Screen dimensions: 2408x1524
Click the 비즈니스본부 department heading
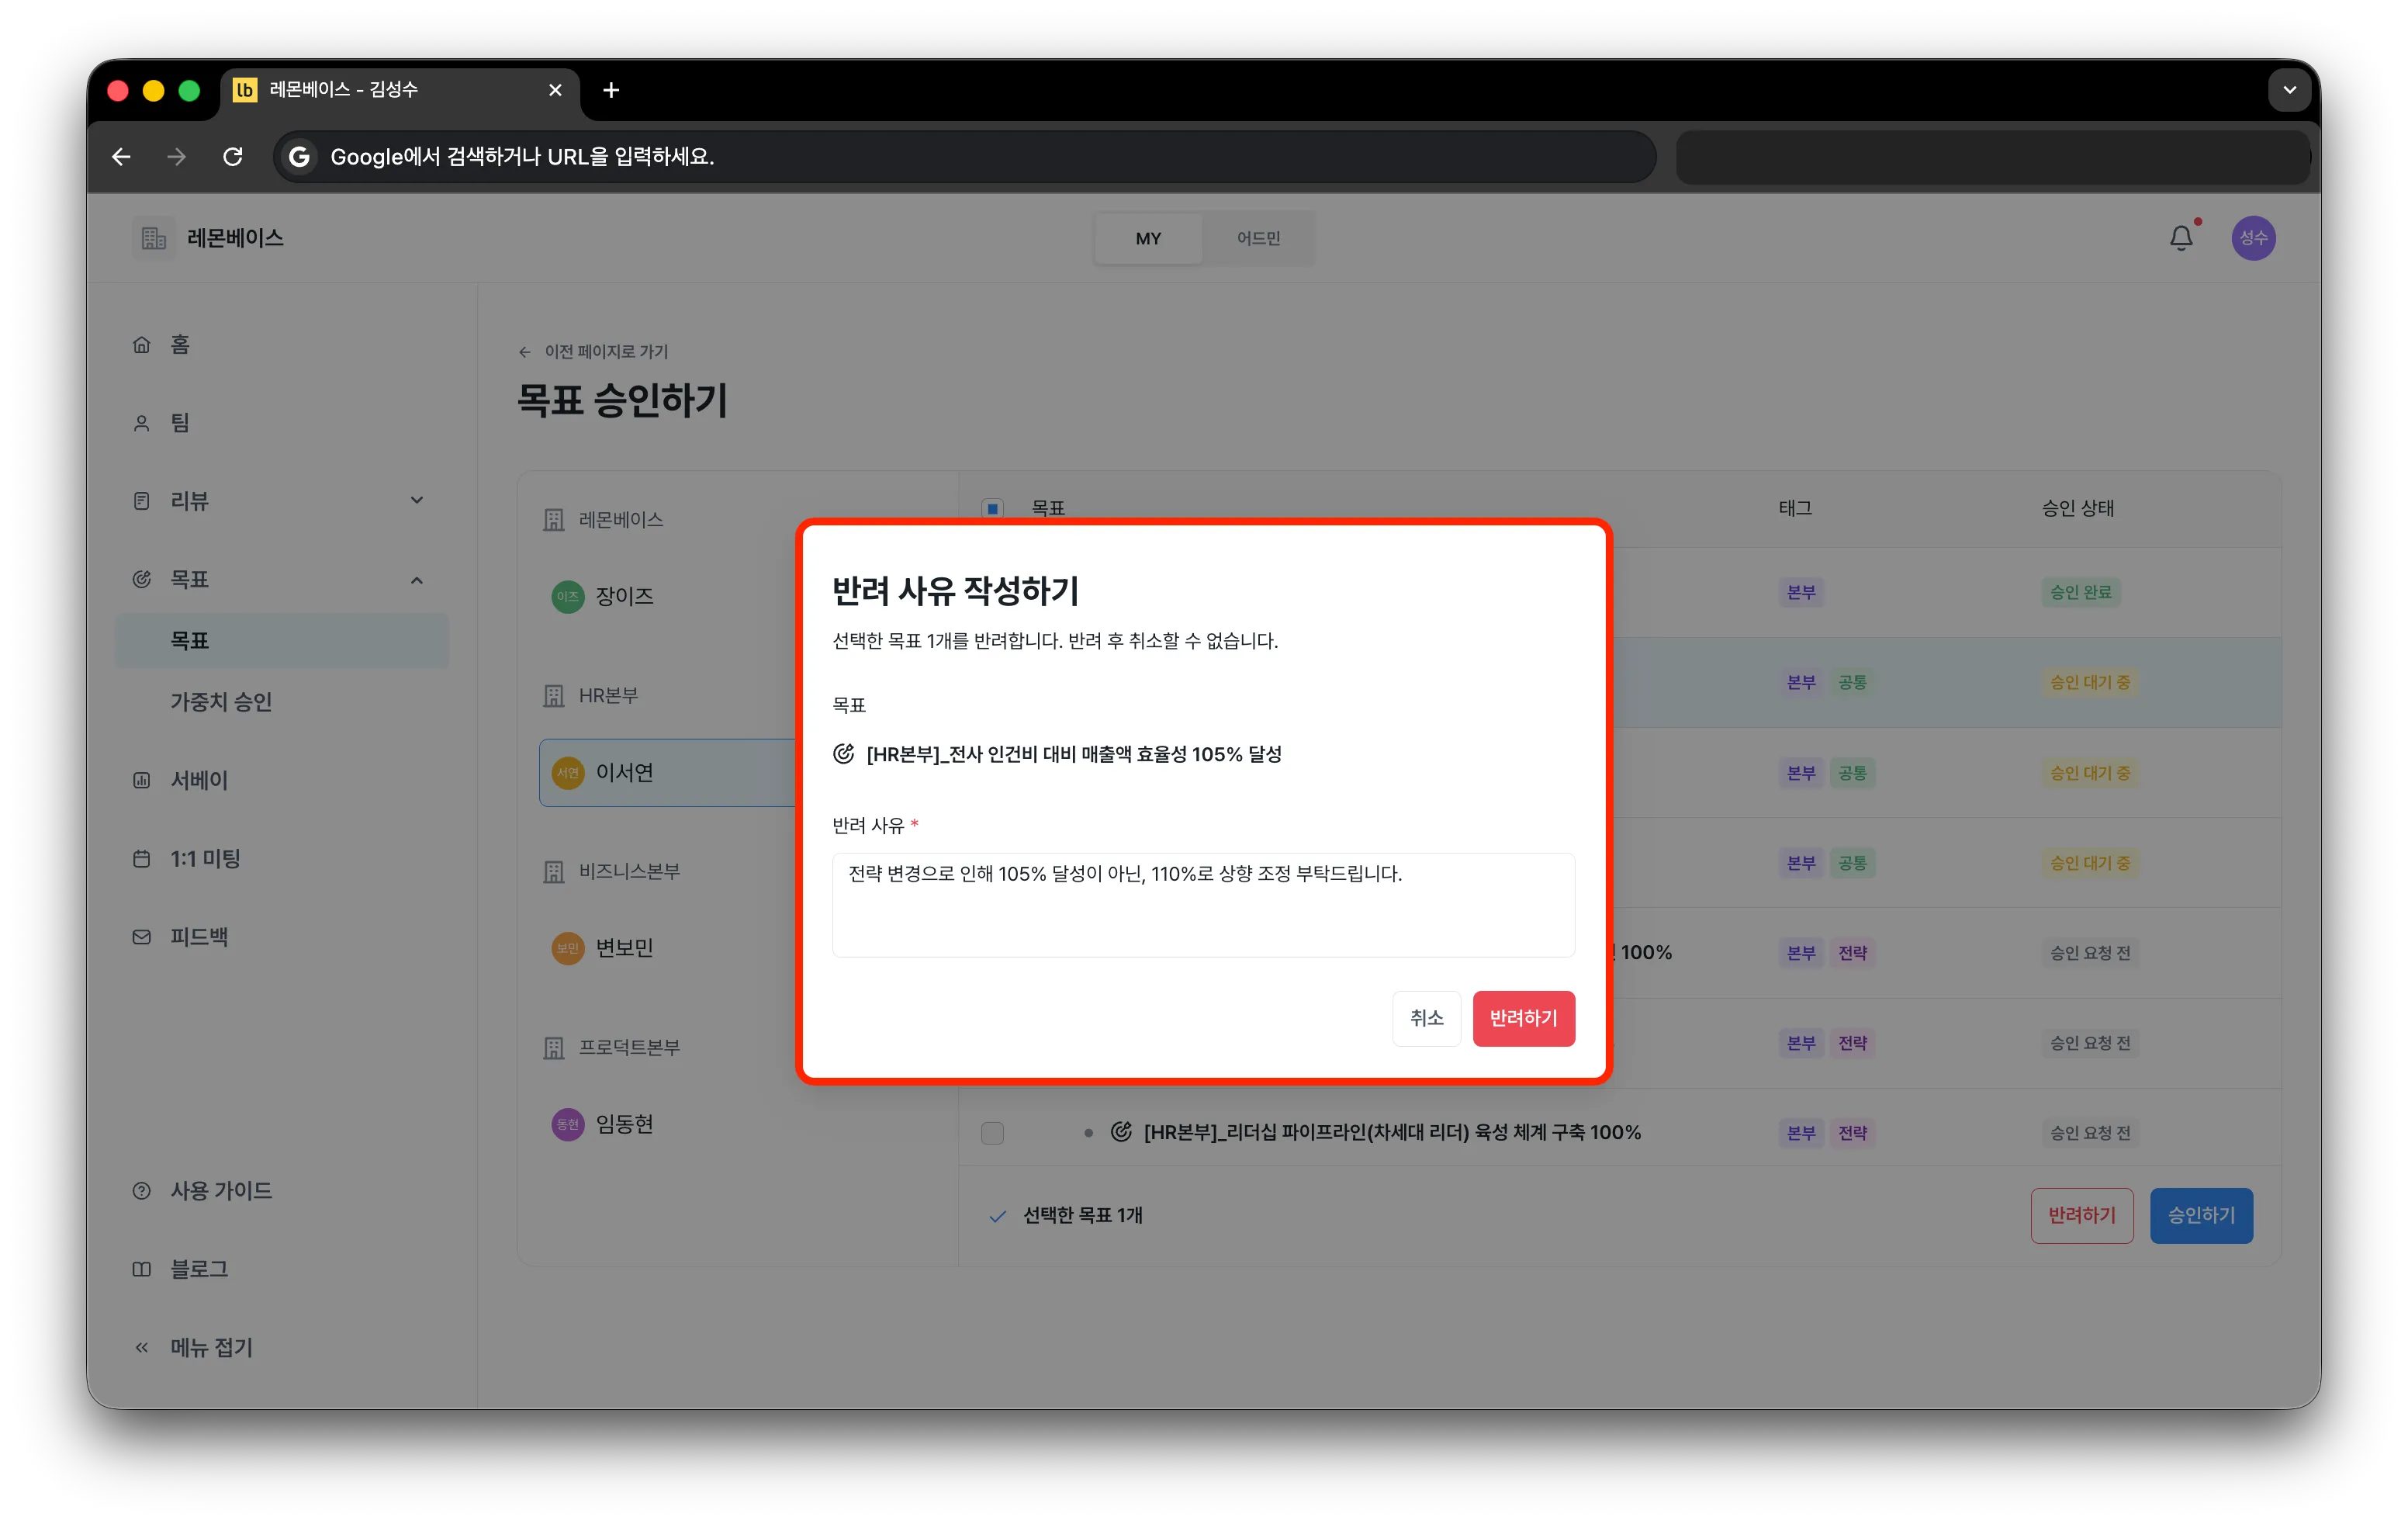coord(629,872)
